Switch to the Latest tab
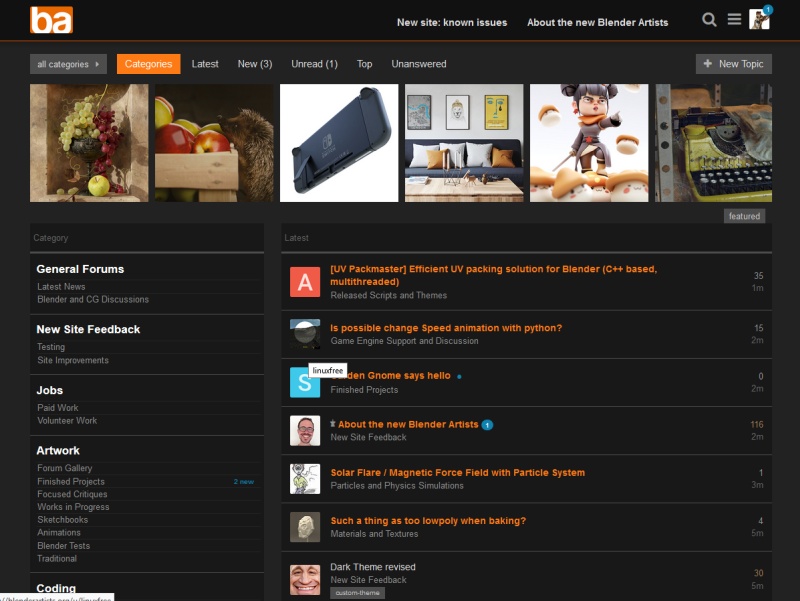Viewport: 800px width, 601px height. tap(205, 64)
